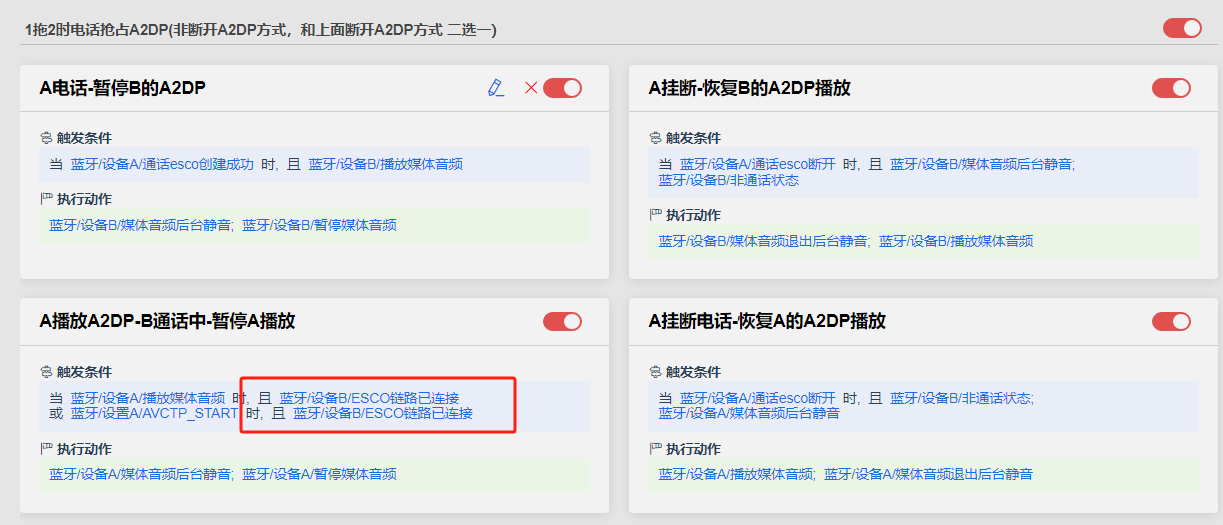This screenshot has height=525, width=1223.
Task: Click the 1拖2时电话抢占A2DP section heading
Action: coord(261,29)
